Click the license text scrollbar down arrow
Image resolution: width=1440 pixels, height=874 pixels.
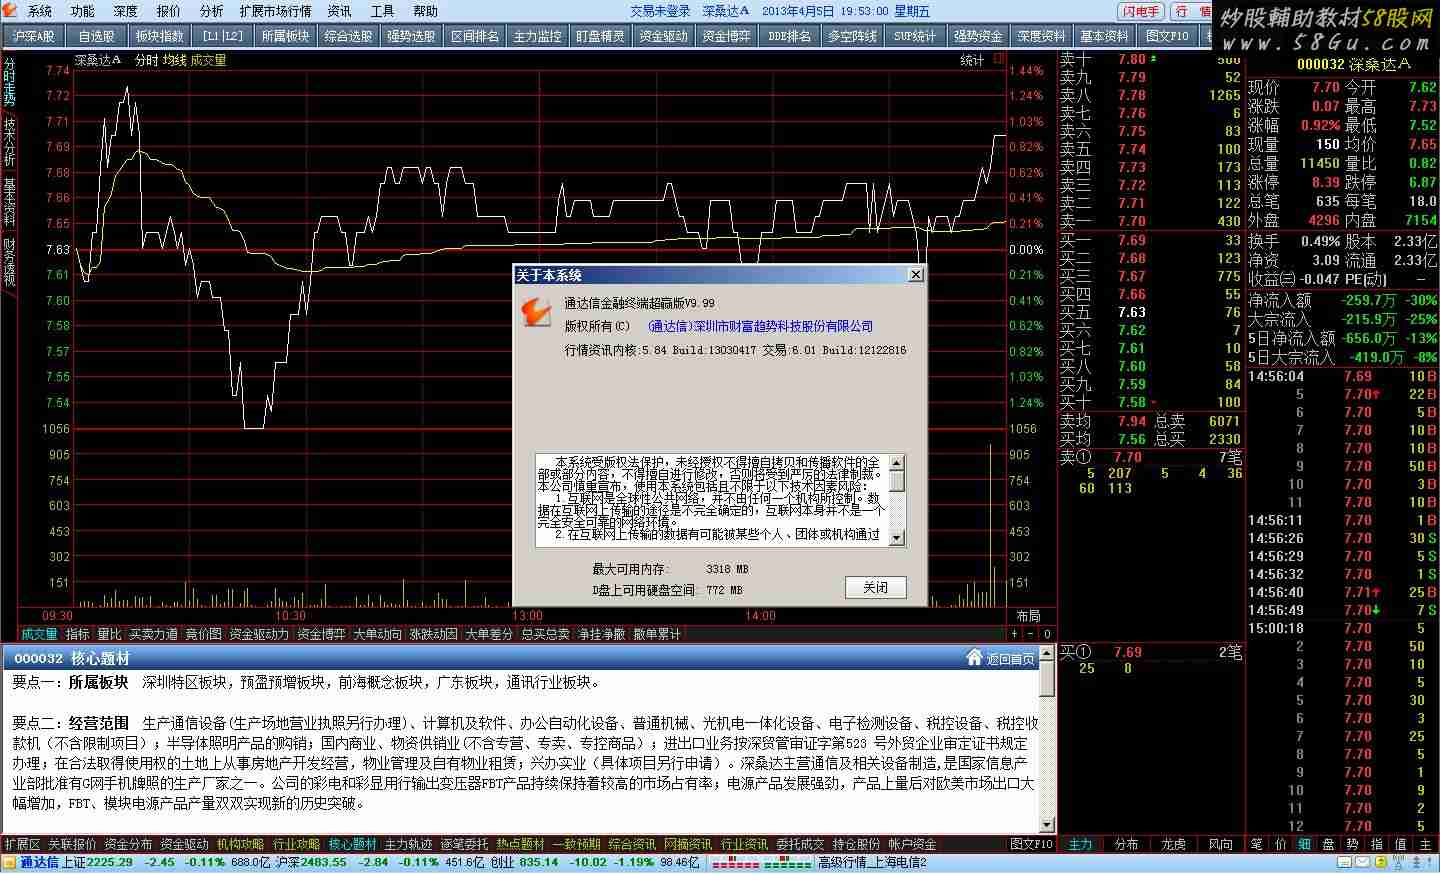[x=896, y=537]
